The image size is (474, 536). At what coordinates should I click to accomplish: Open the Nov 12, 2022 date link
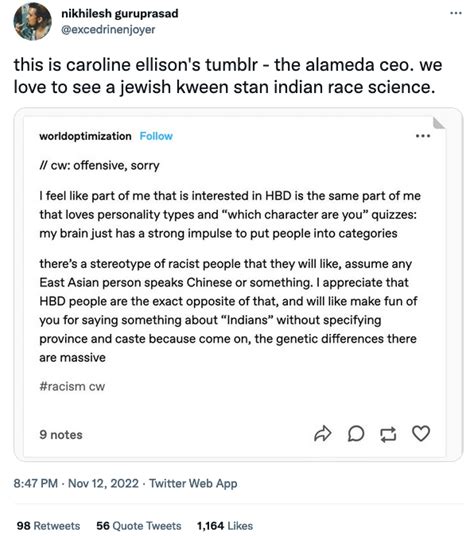104,483
